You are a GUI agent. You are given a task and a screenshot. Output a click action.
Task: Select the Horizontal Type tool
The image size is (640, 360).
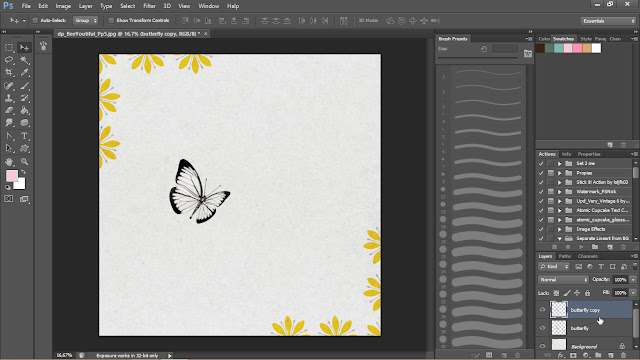click(24, 136)
